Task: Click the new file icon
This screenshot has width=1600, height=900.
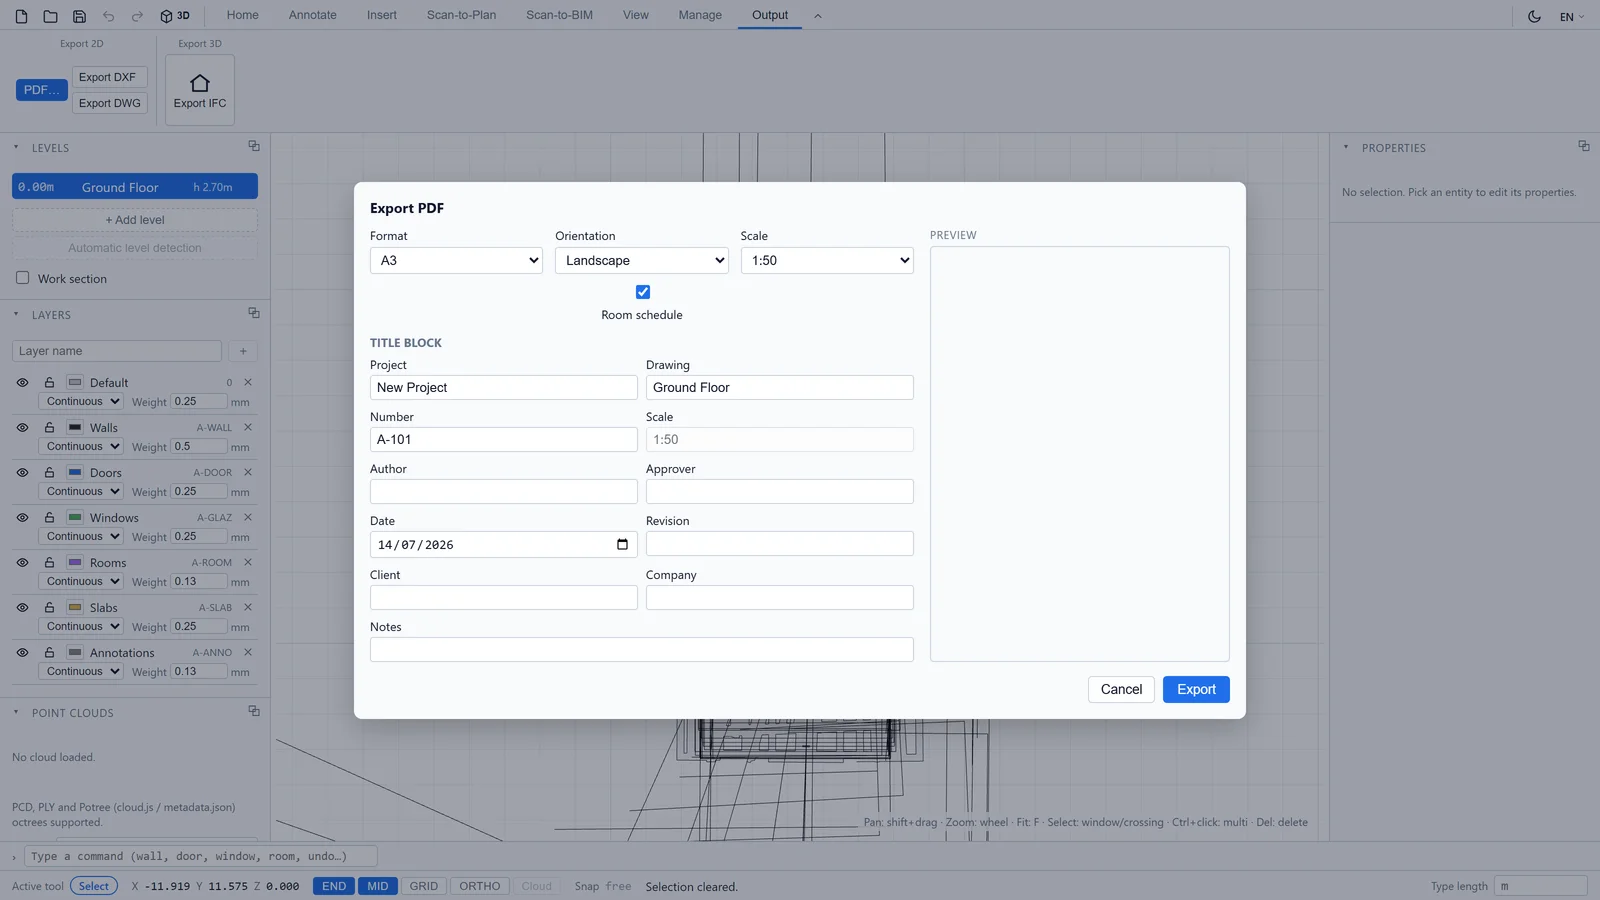Action: click(21, 16)
